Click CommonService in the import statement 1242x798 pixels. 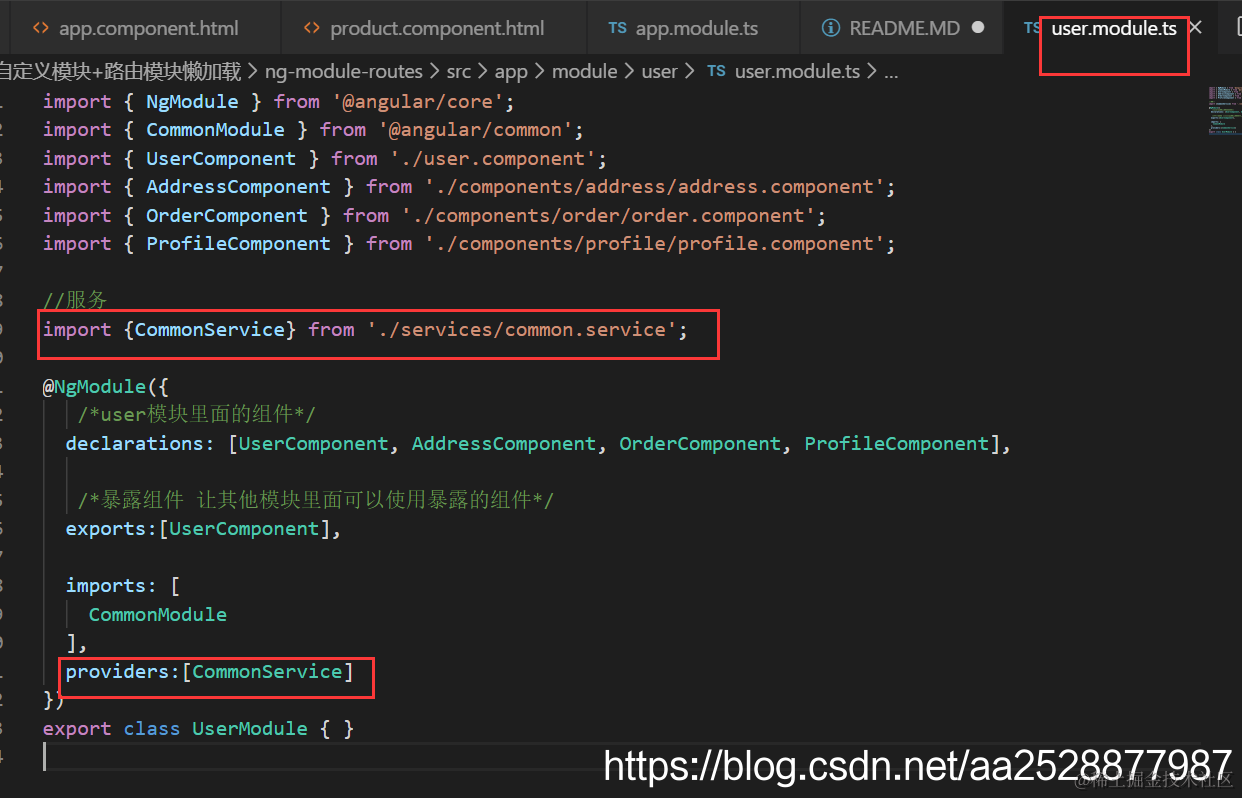(x=210, y=329)
